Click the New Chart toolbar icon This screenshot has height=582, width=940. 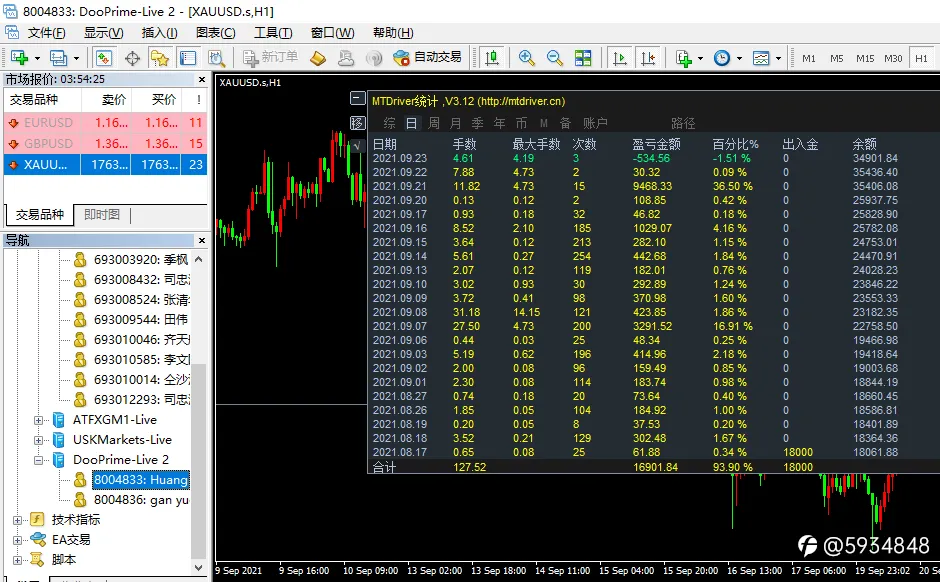click(x=19, y=58)
